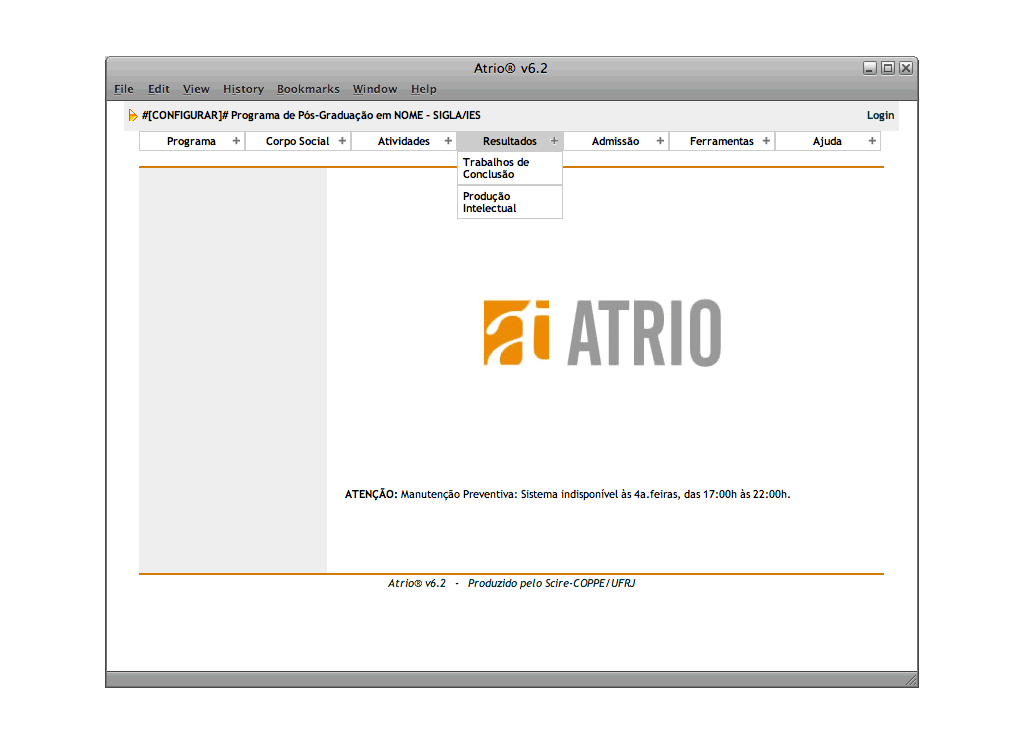Collapse the Resultados menu plus icon
1024x744 pixels.
click(554, 141)
